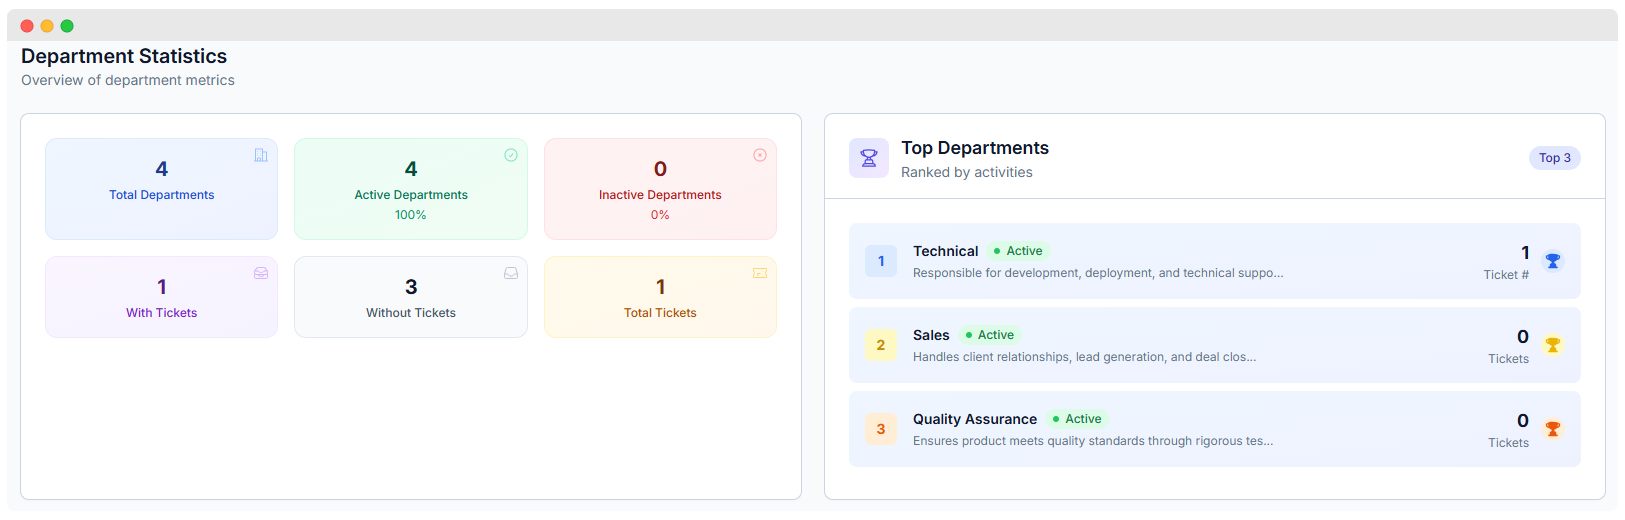The height and width of the screenshot is (520, 1625).
Task: Click the checkmark icon in Active Departments card
Action: click(511, 155)
